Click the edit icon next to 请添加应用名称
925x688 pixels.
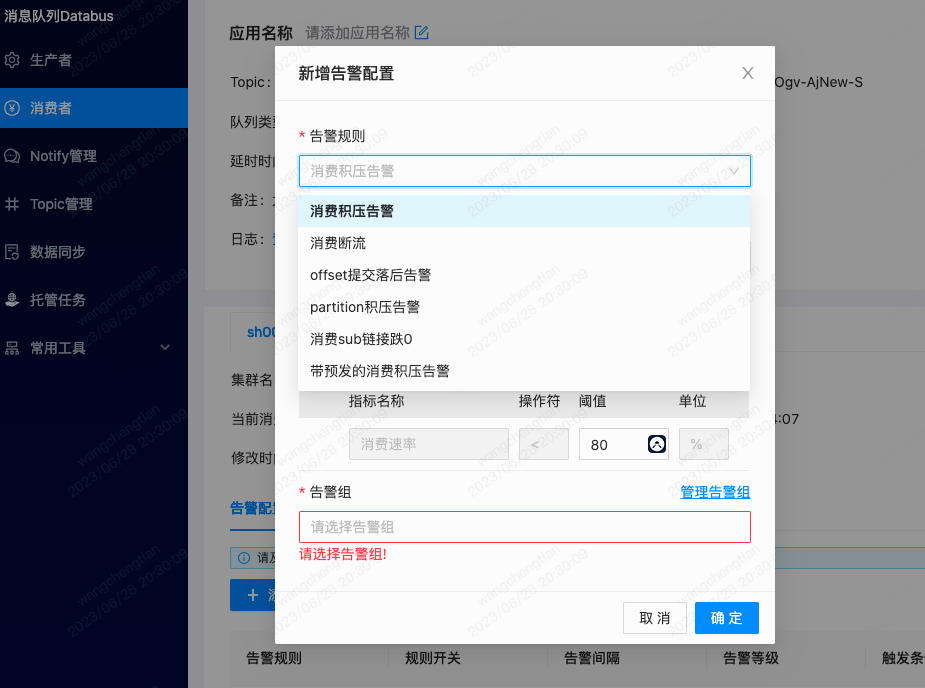pos(421,32)
